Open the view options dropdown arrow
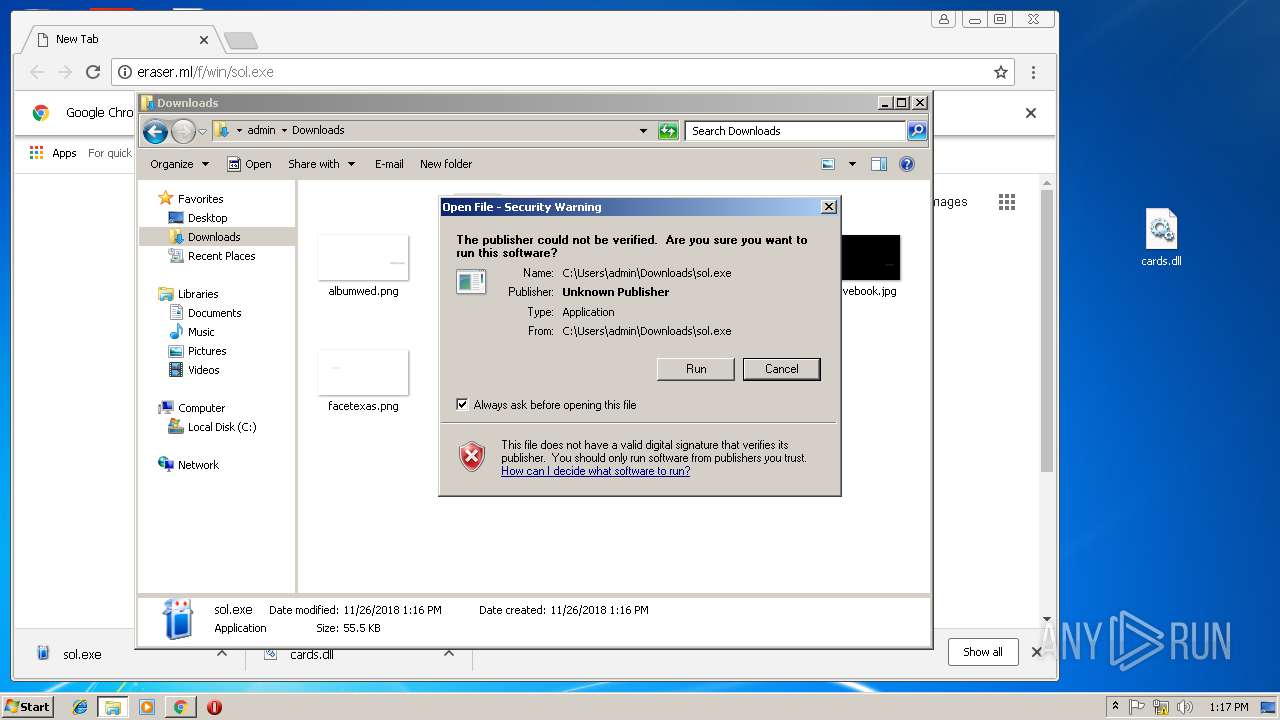Screen dimensions: 1280x720 point(852,164)
